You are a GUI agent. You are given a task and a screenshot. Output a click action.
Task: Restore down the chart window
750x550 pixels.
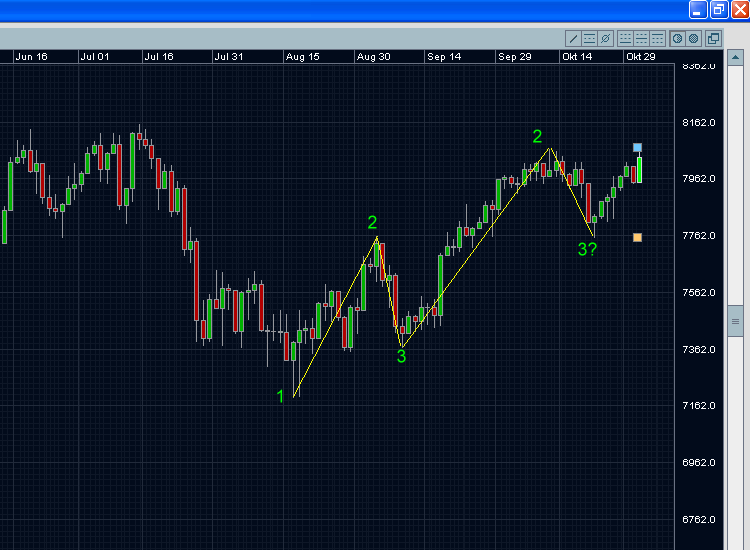coord(719,9)
